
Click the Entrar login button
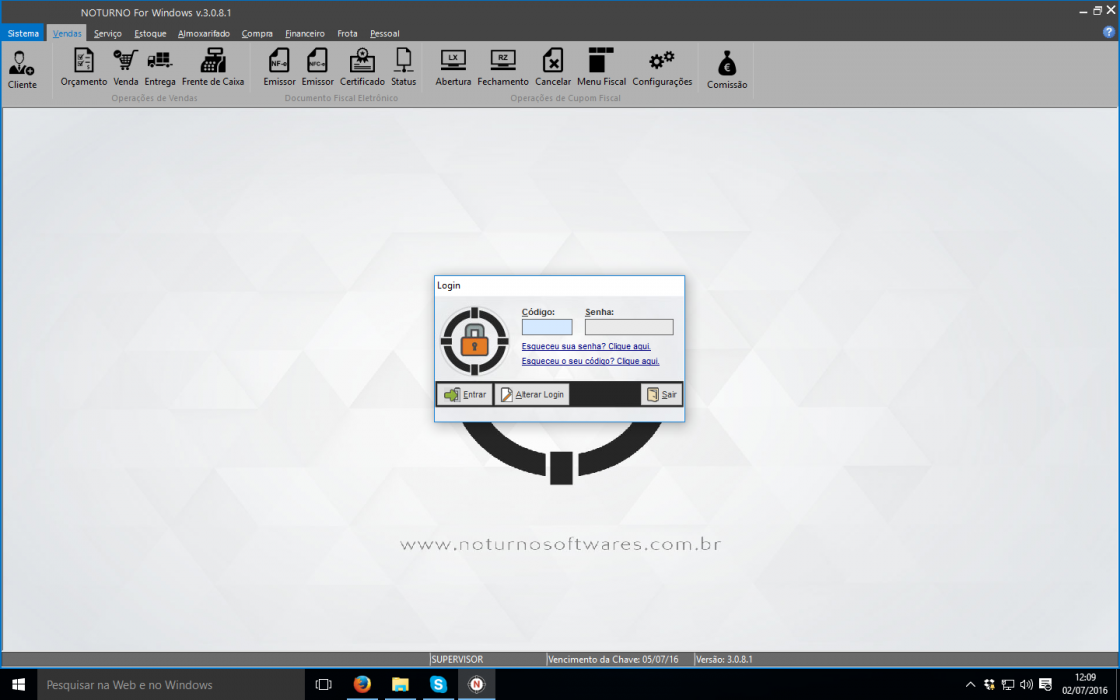[x=465, y=394]
